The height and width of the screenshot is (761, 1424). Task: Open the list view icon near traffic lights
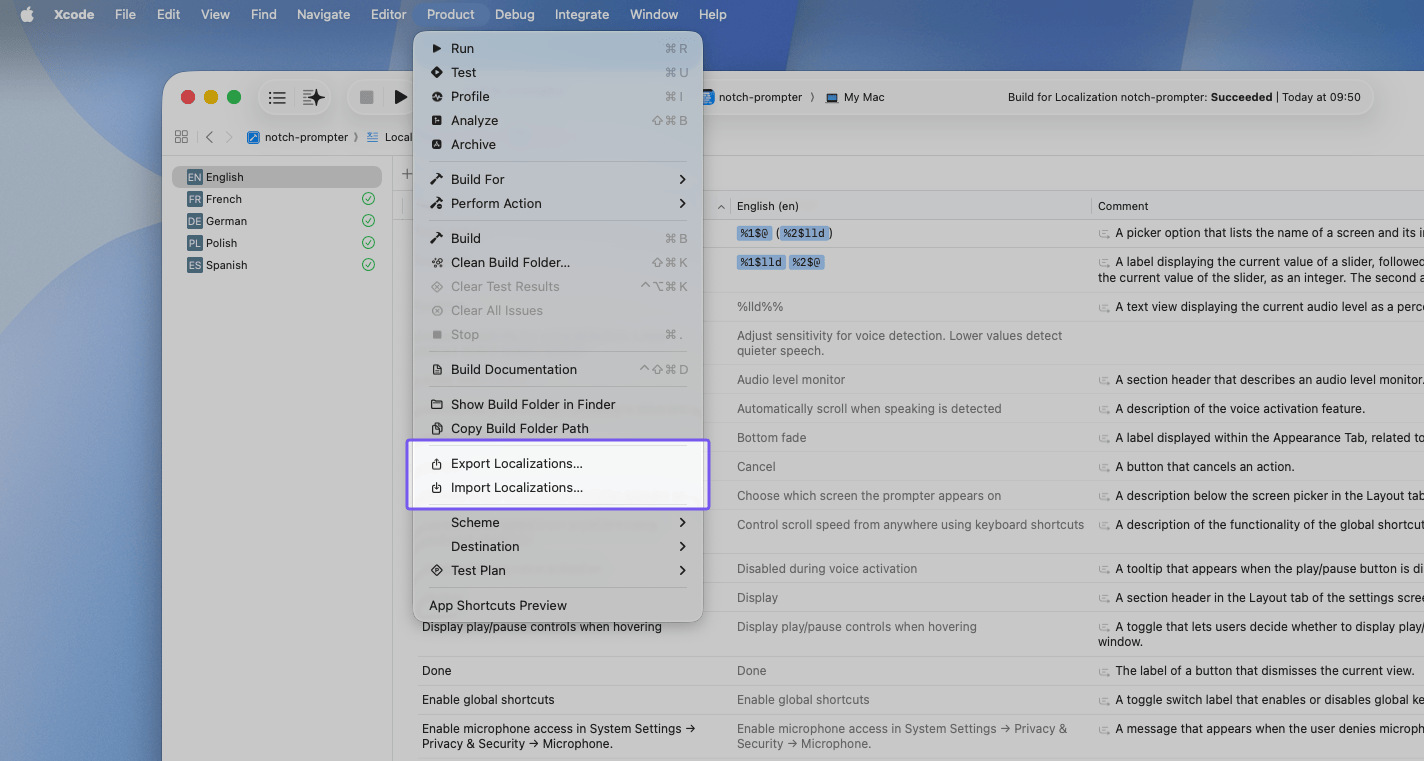click(277, 97)
